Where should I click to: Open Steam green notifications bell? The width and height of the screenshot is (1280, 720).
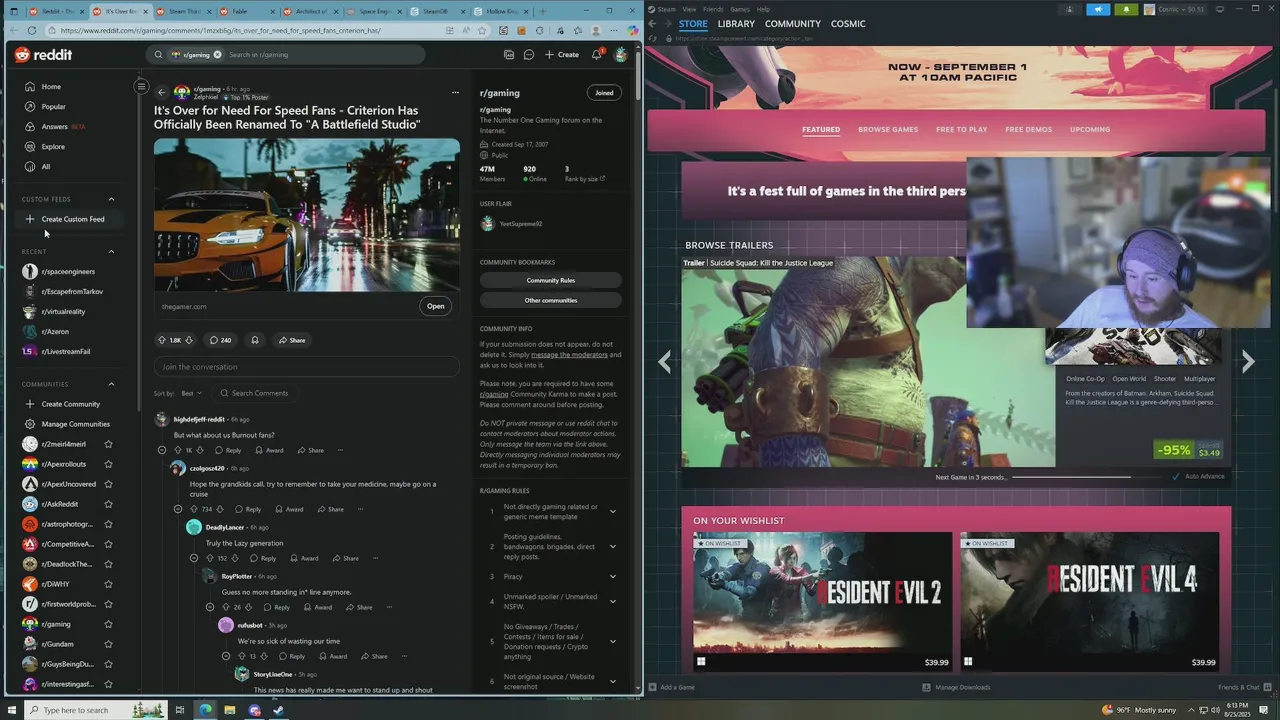tap(1126, 9)
